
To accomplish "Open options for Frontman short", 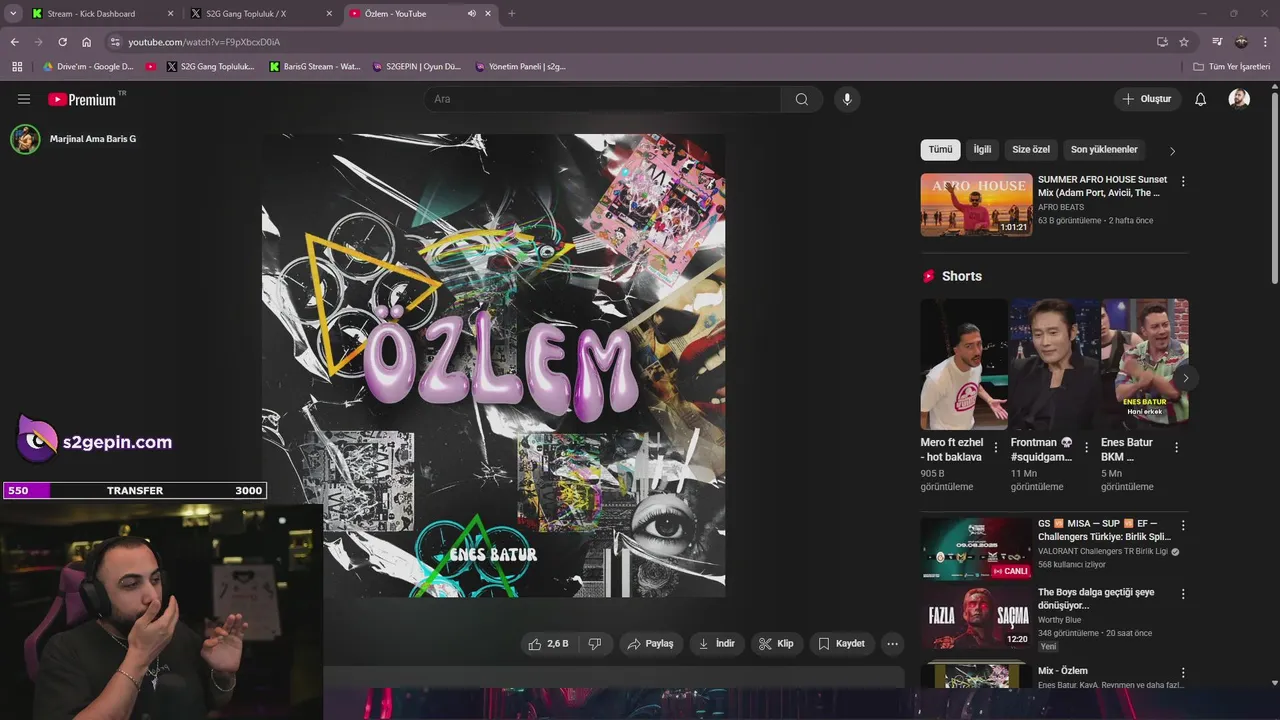I will coord(1086,448).
